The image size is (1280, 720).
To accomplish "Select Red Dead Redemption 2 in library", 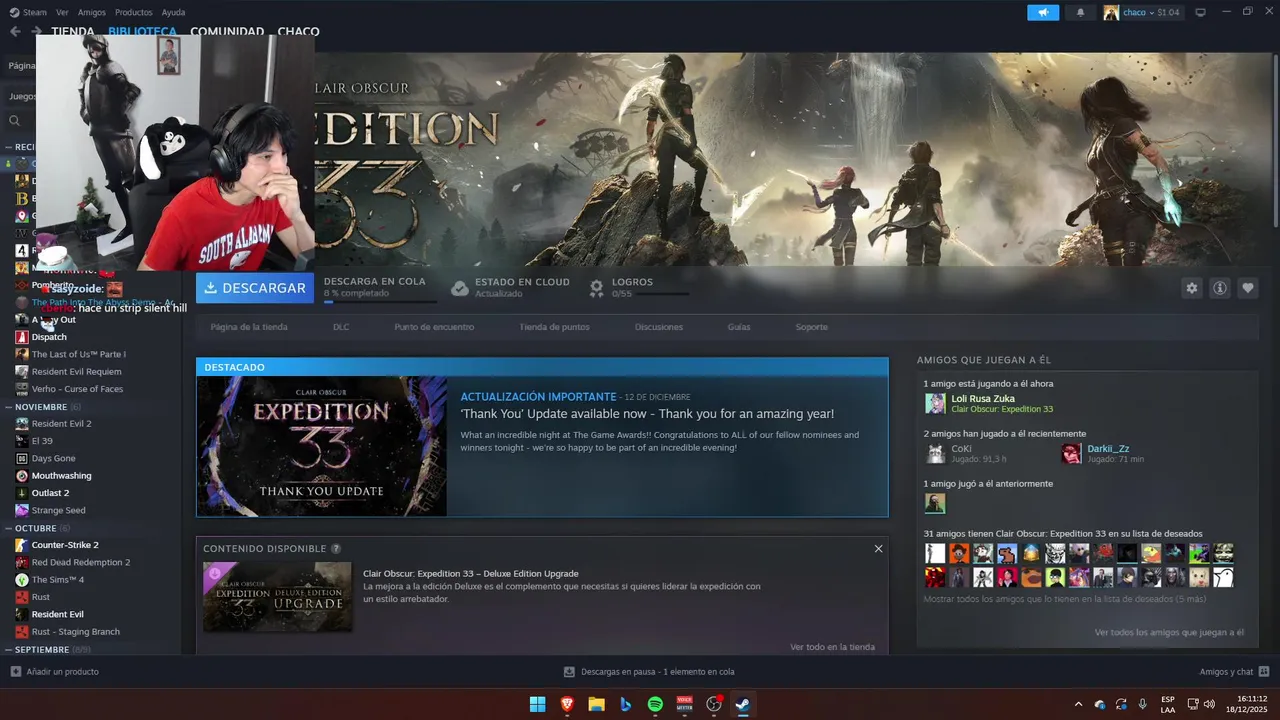I will pos(81,562).
